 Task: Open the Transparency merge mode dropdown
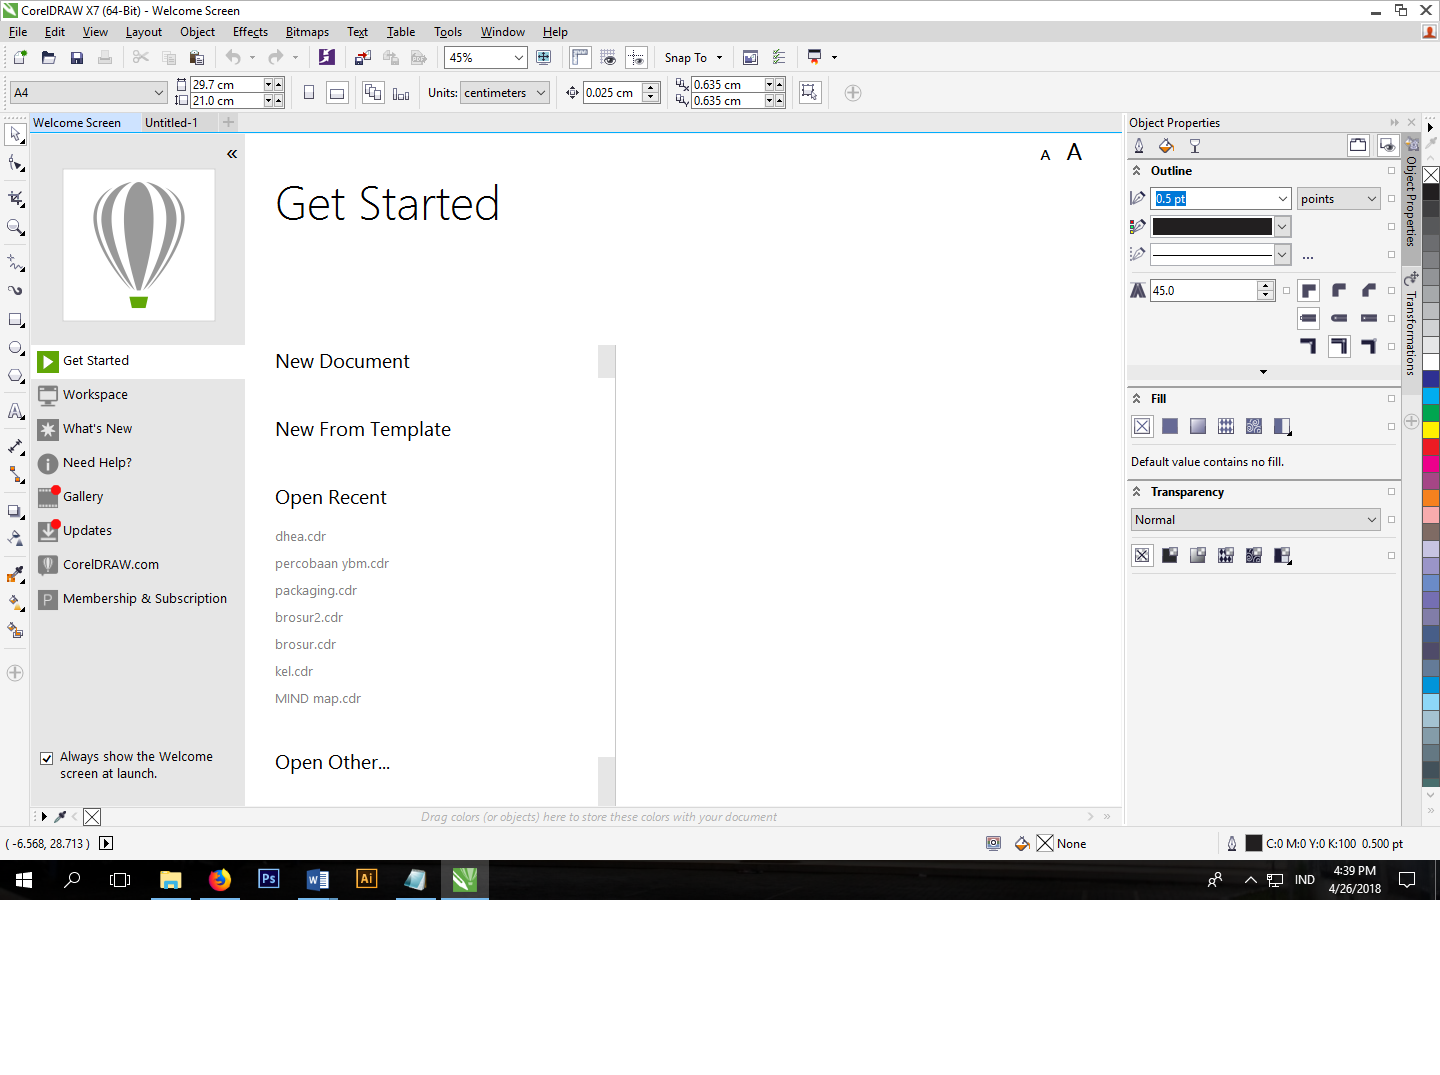[x=1371, y=520]
